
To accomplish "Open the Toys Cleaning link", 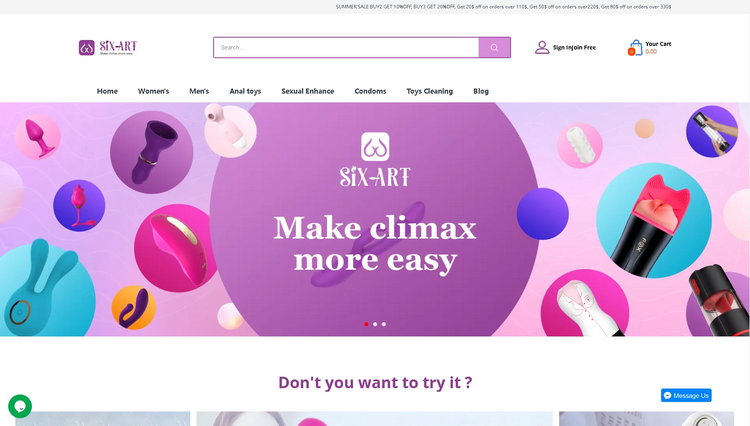I will [430, 91].
